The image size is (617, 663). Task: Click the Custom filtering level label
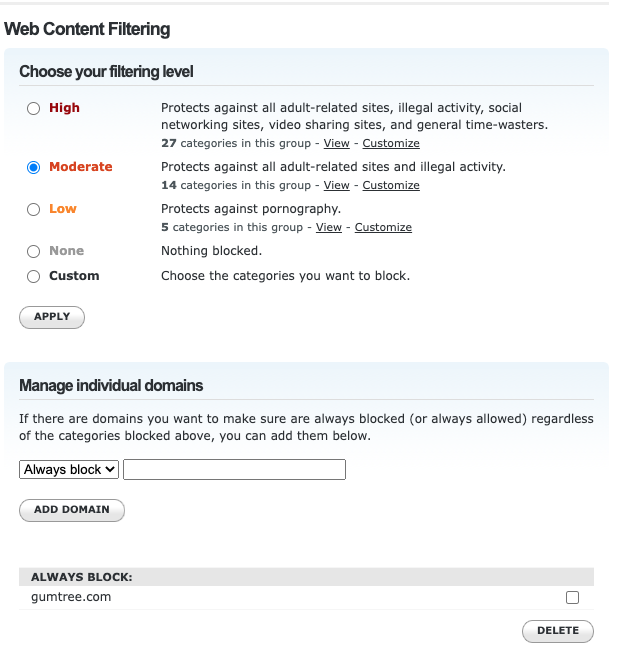74,276
